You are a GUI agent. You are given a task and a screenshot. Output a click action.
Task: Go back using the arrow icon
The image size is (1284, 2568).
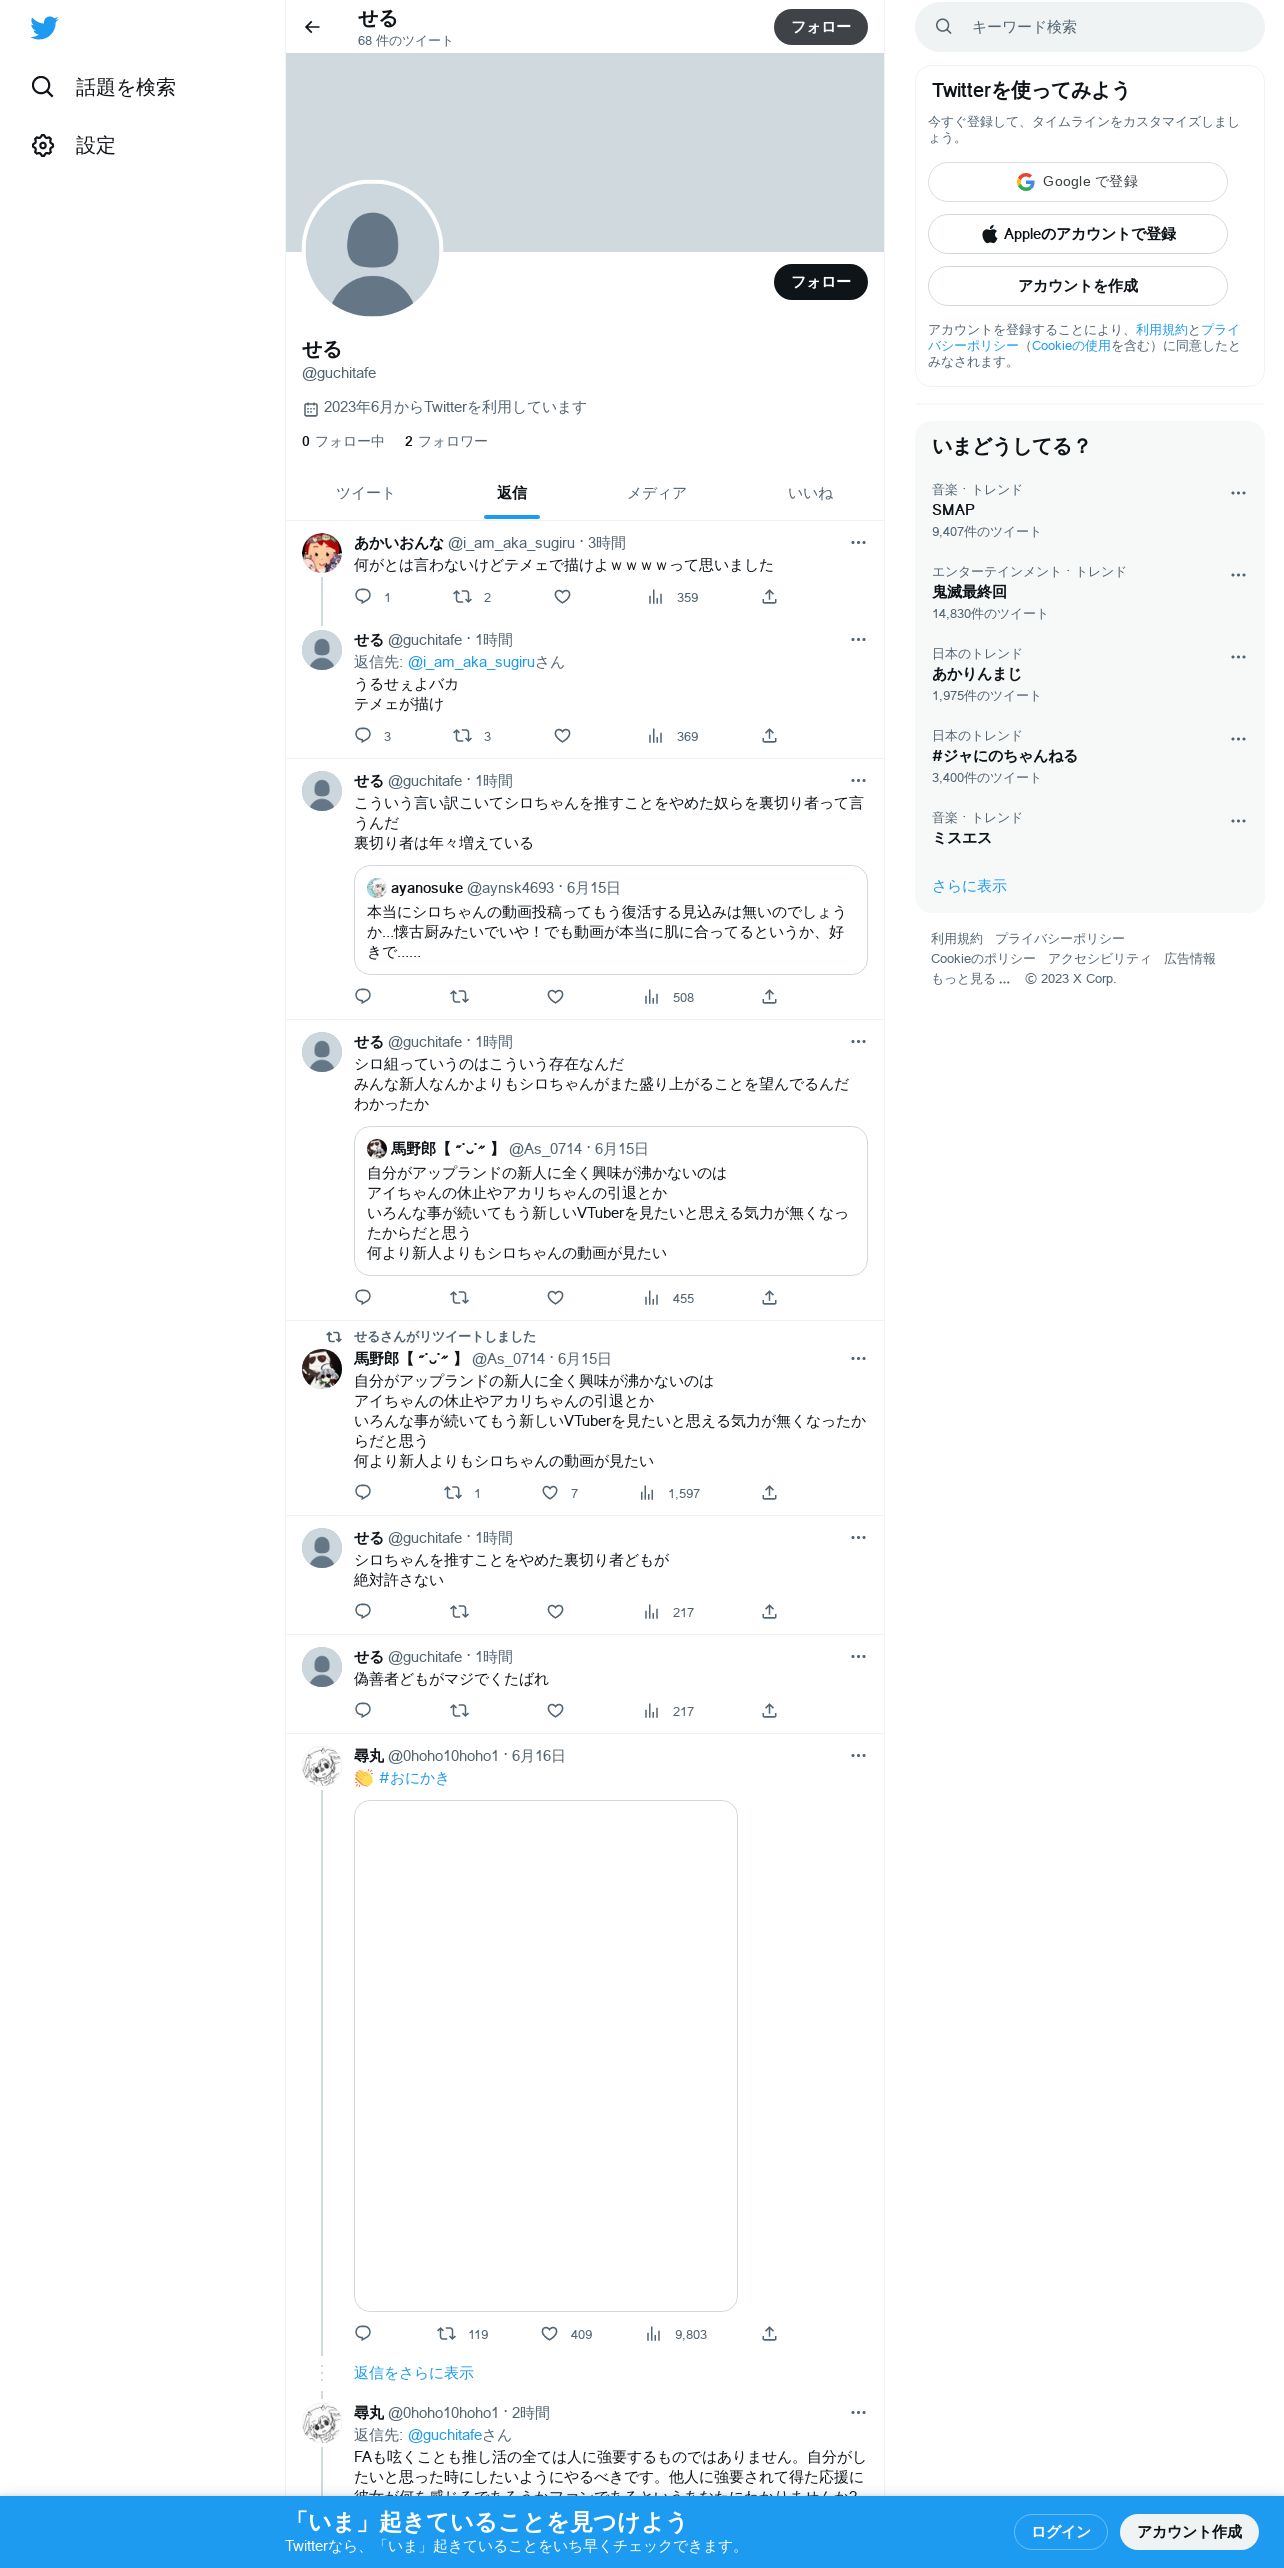click(x=312, y=27)
